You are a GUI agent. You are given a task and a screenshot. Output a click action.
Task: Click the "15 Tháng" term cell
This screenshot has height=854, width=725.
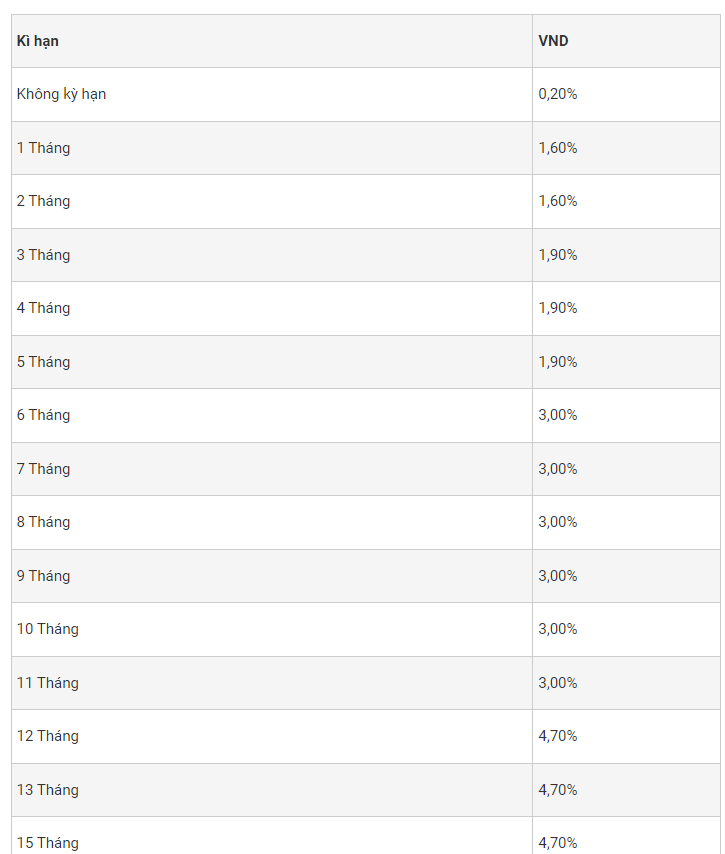47,843
